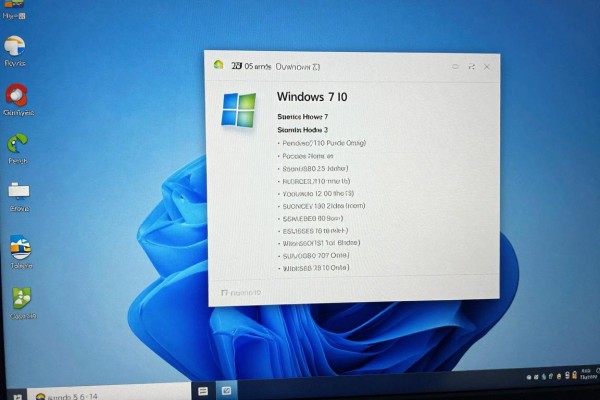Screen dimensions: 600x400
Task: Click the "Windows 7 10" heading
Action: click(x=312, y=97)
